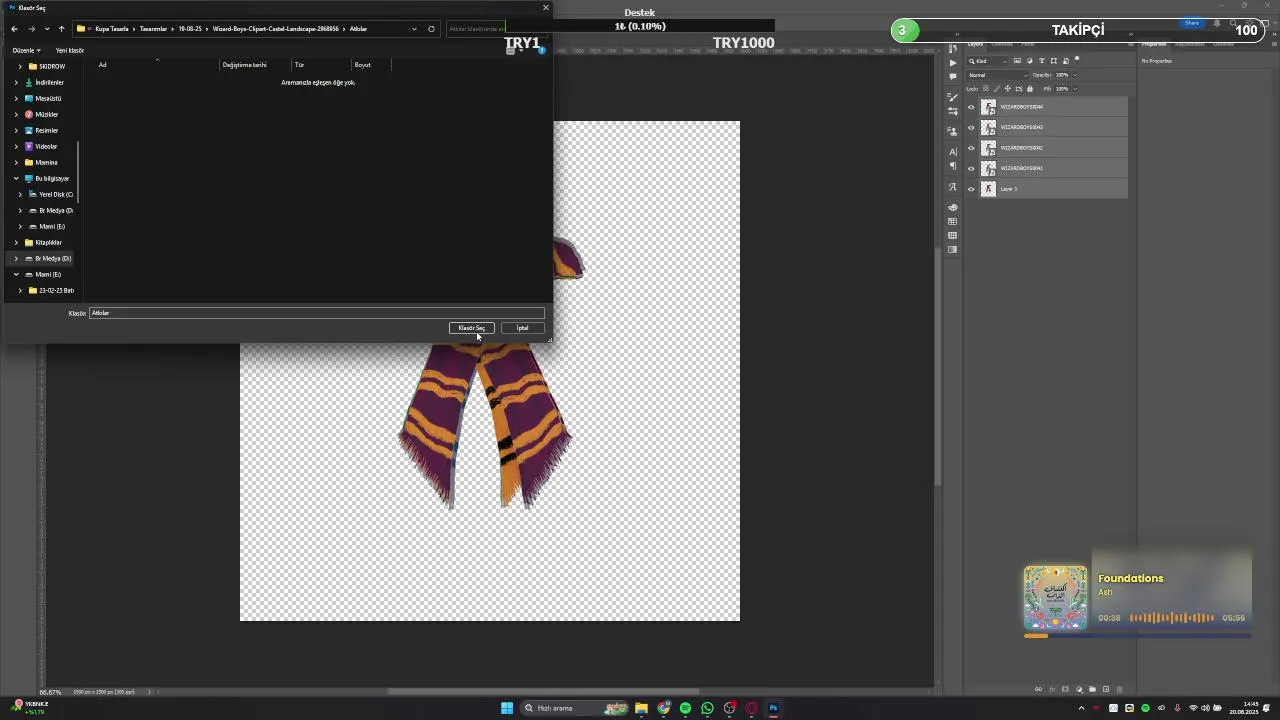Toggle Layer 1 visibility eye
Viewport: 1280px width, 720px height.
(x=971, y=189)
